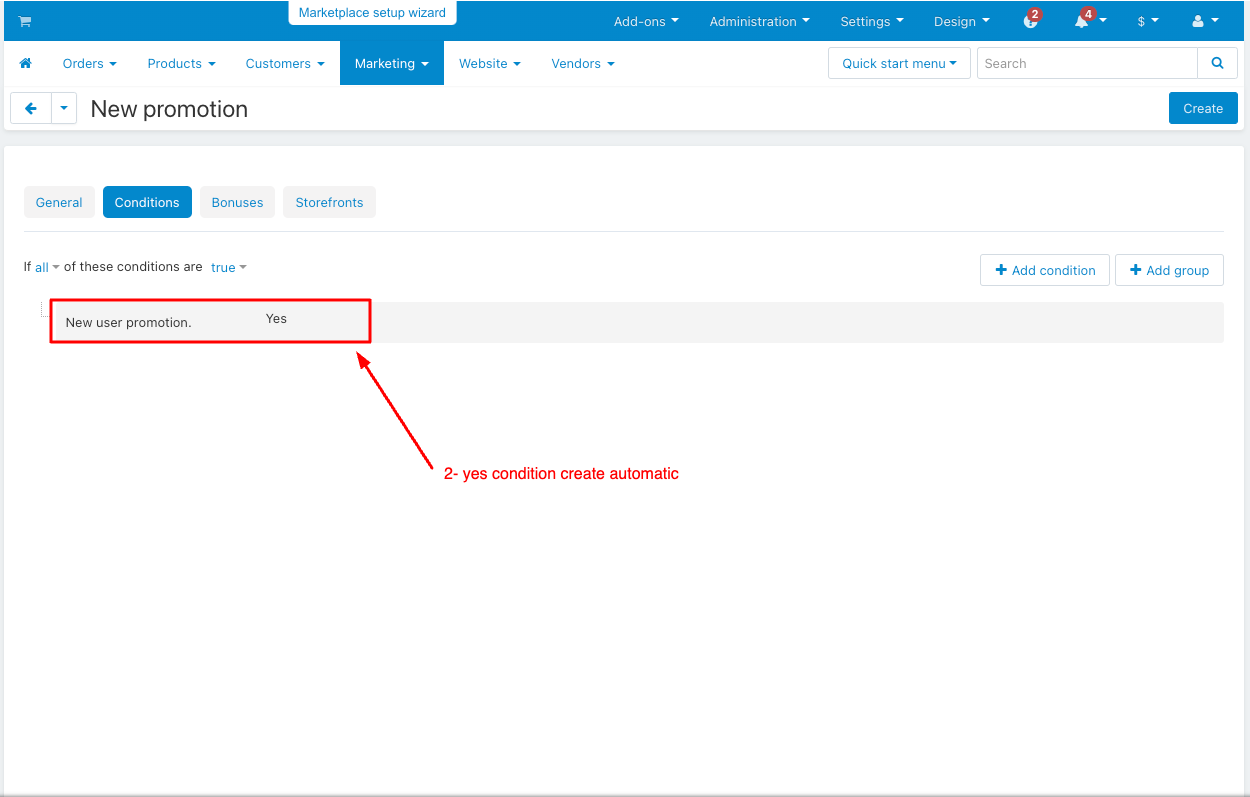Viewport: 1250px width, 797px height.
Task: Click the icon with red badge 2
Action: click(1031, 21)
